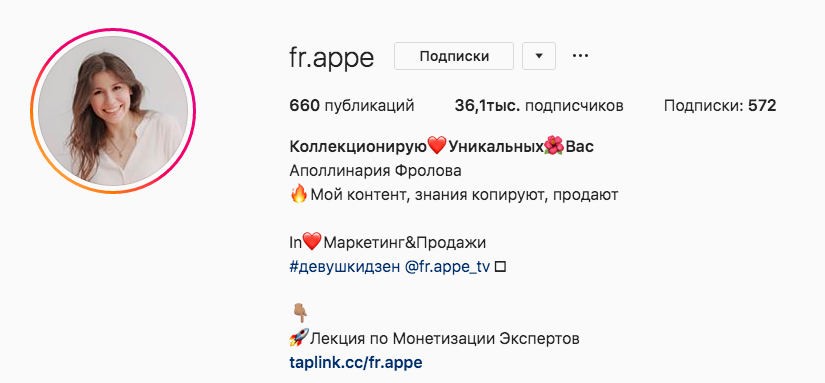The image size is (825, 383).
Task: Click the red heart after Коллекционирую
Action: coord(437,146)
